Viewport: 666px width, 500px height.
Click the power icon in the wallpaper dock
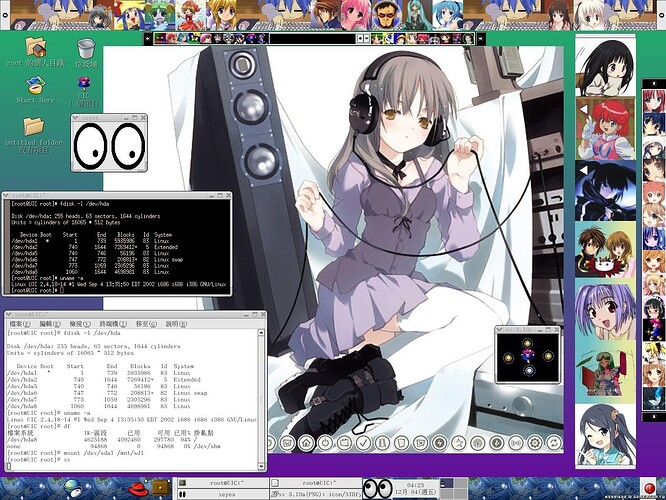[325, 443]
